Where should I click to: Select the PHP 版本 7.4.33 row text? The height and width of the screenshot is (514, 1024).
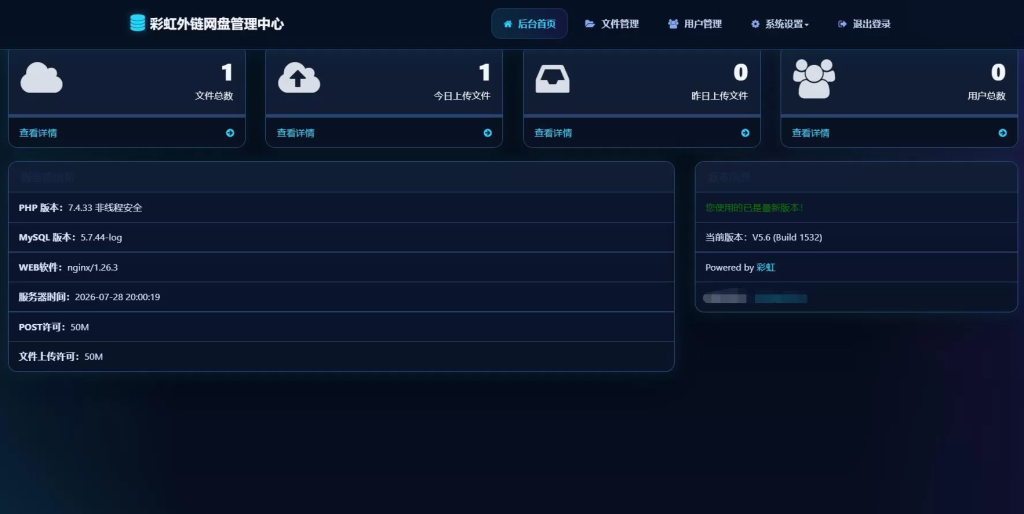(x=80, y=208)
